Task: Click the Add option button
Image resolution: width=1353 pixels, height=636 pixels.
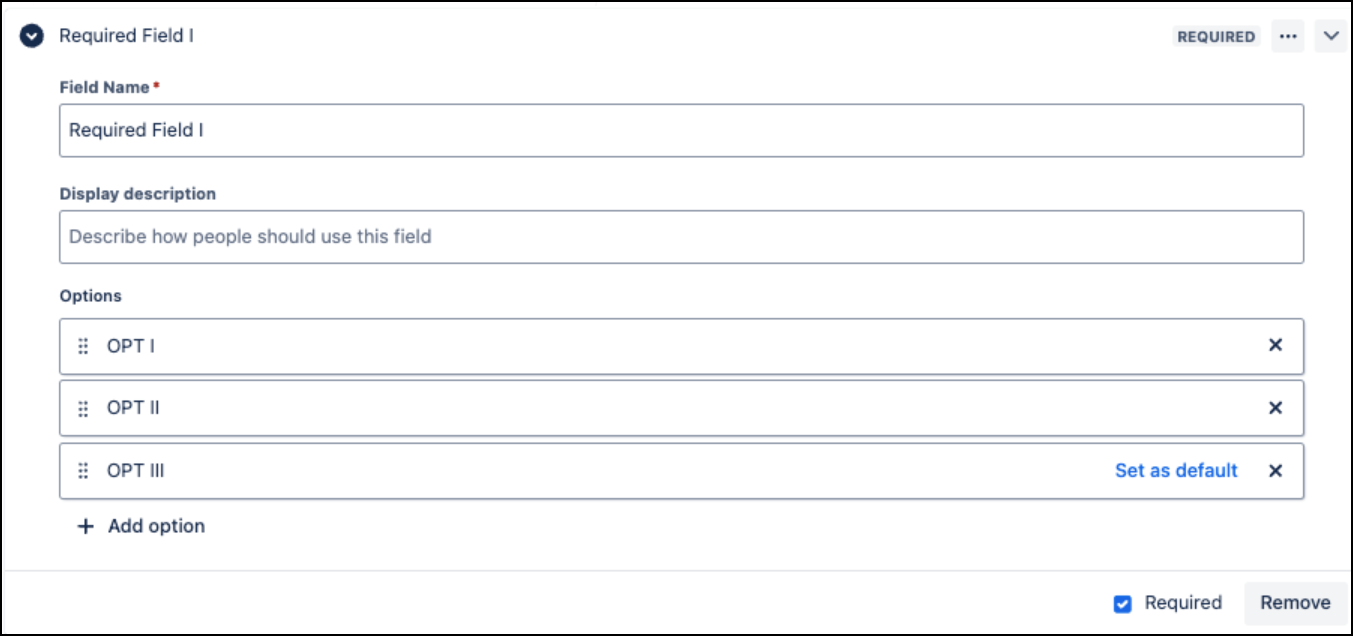Action: tap(156, 526)
